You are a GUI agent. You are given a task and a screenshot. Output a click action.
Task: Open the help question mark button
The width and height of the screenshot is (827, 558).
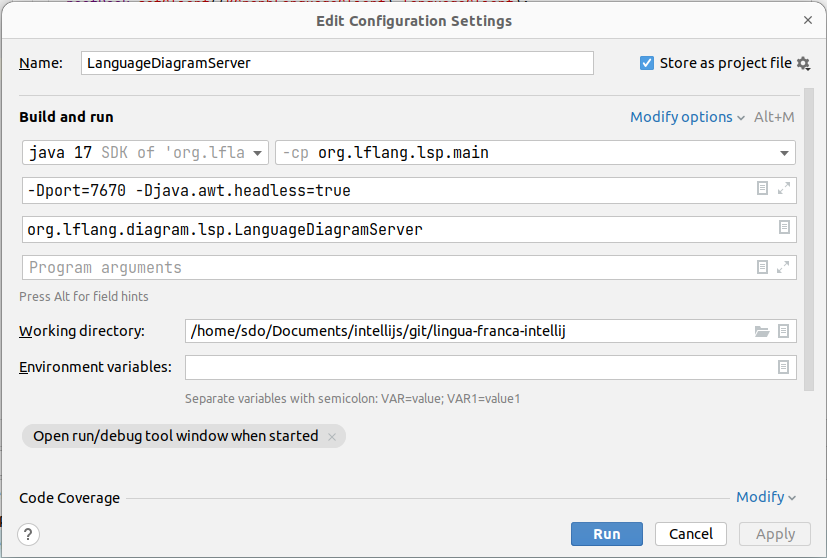pyautogui.click(x=29, y=534)
